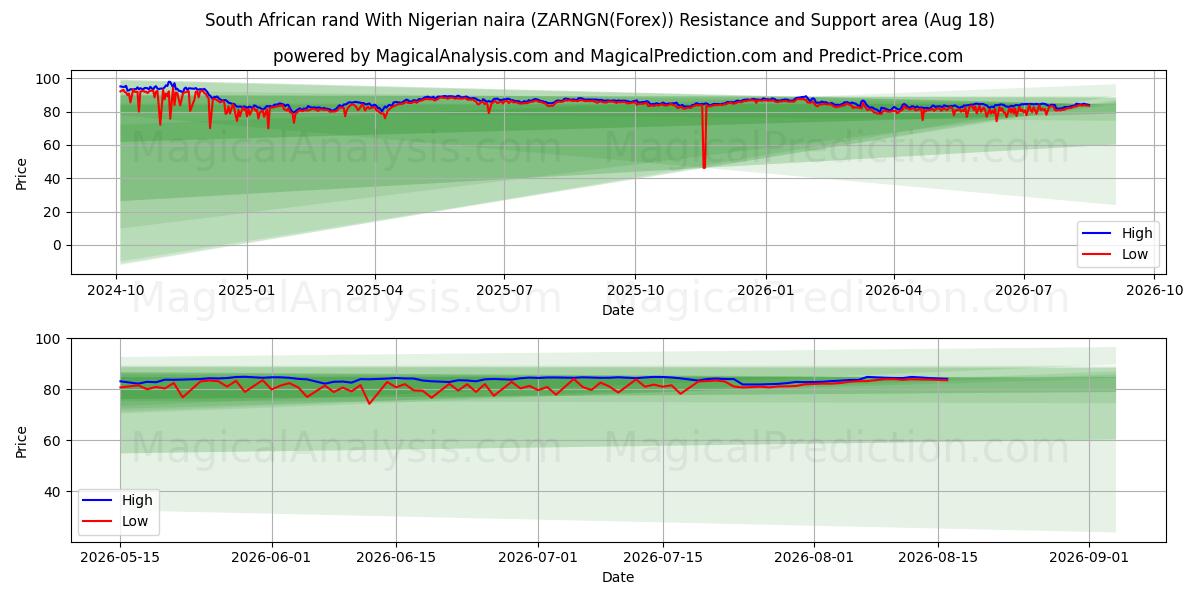
Task: Click the '60' price tick on upper chart
Action: [54, 145]
